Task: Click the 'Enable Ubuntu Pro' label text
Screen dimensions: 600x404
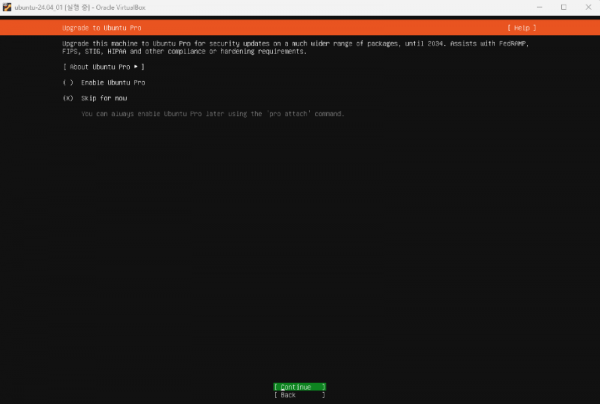Action: pos(113,82)
